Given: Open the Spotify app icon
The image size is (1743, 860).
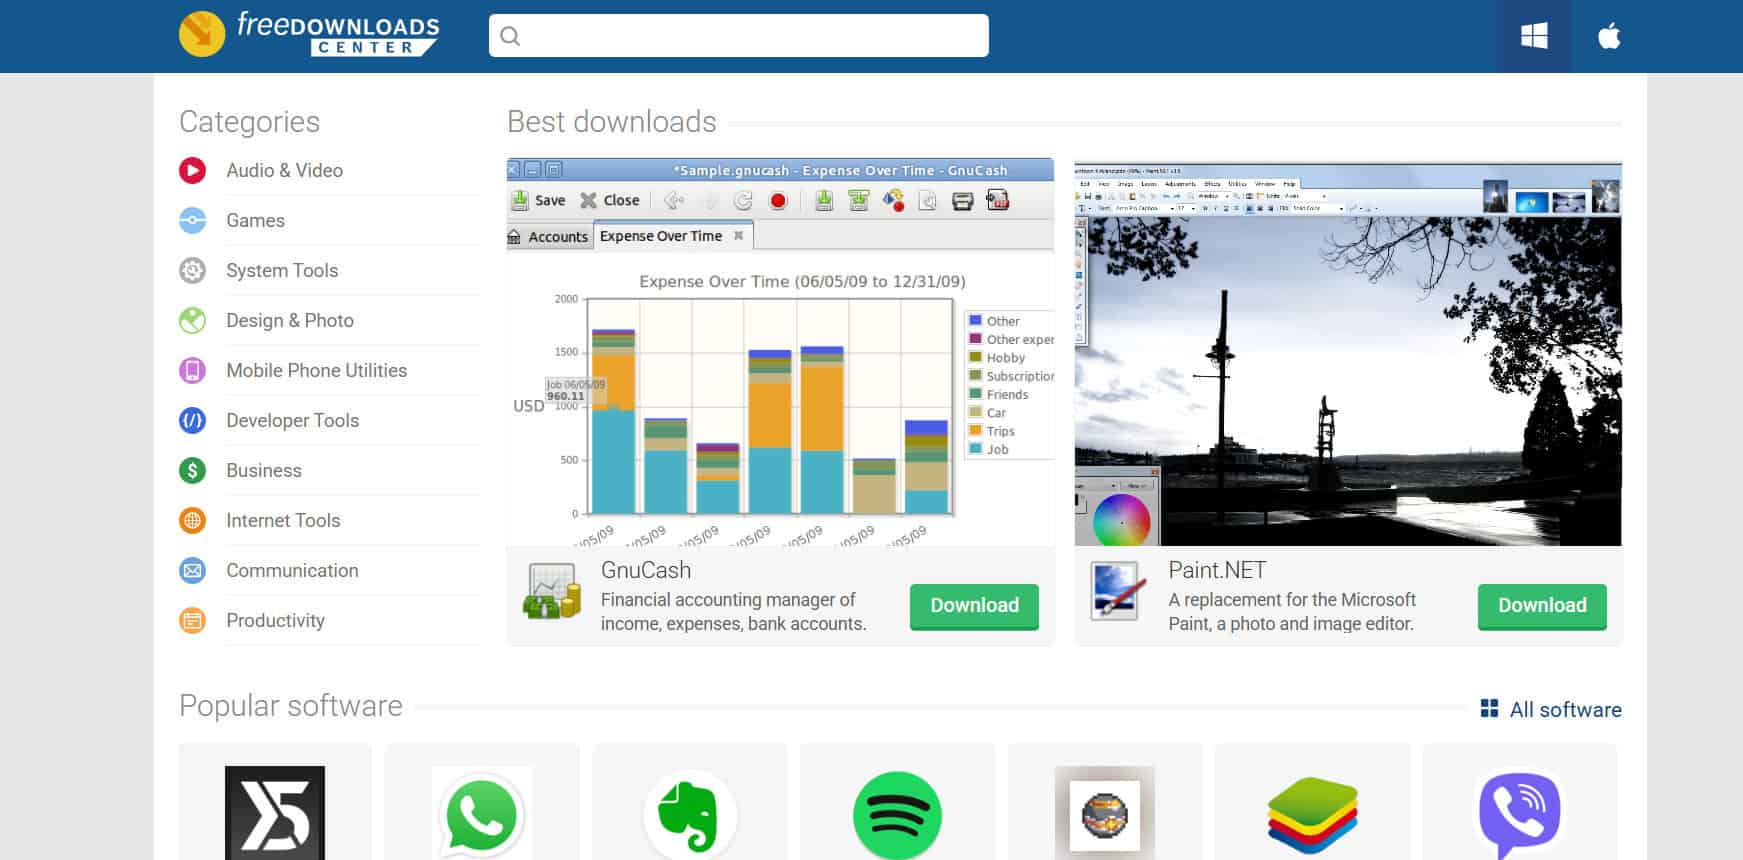Looking at the screenshot, I should [897, 815].
